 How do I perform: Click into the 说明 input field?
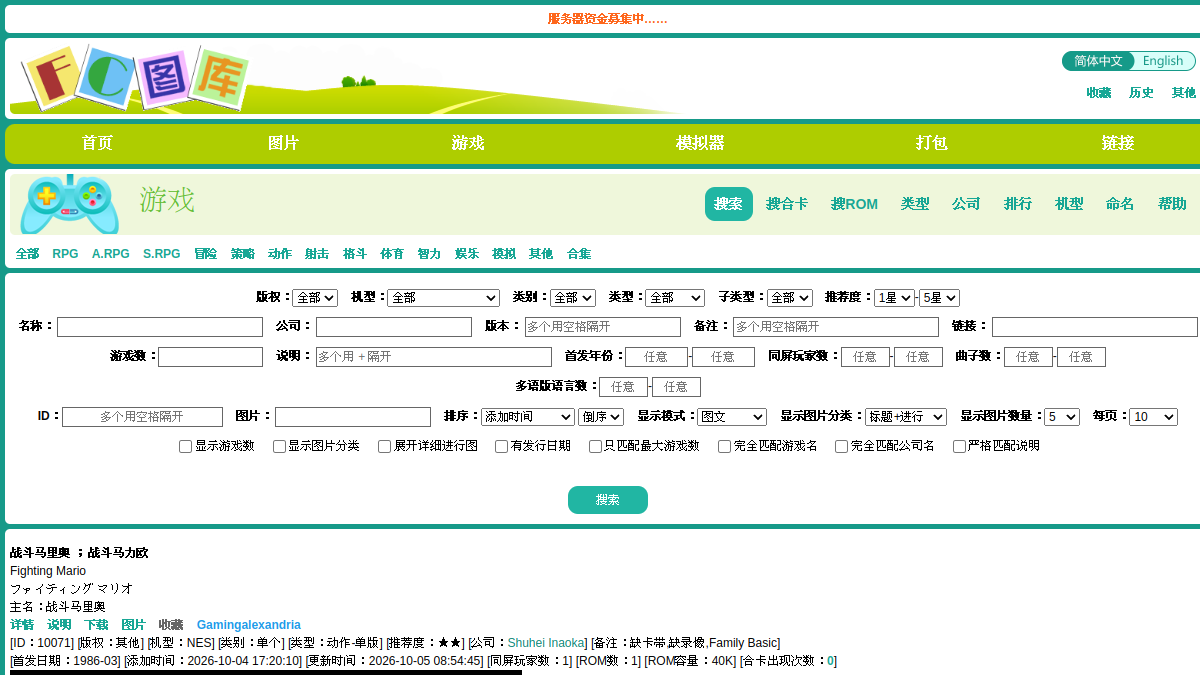point(434,357)
